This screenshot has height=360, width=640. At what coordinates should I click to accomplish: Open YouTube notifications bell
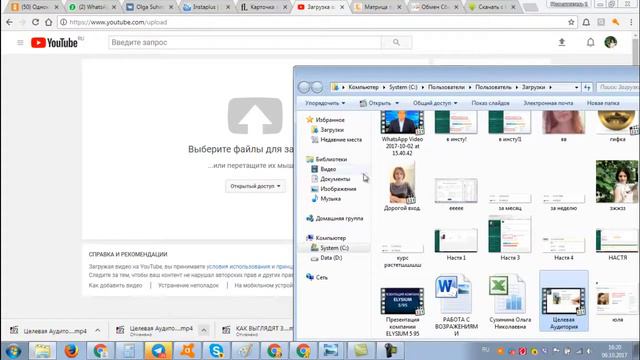(590, 42)
